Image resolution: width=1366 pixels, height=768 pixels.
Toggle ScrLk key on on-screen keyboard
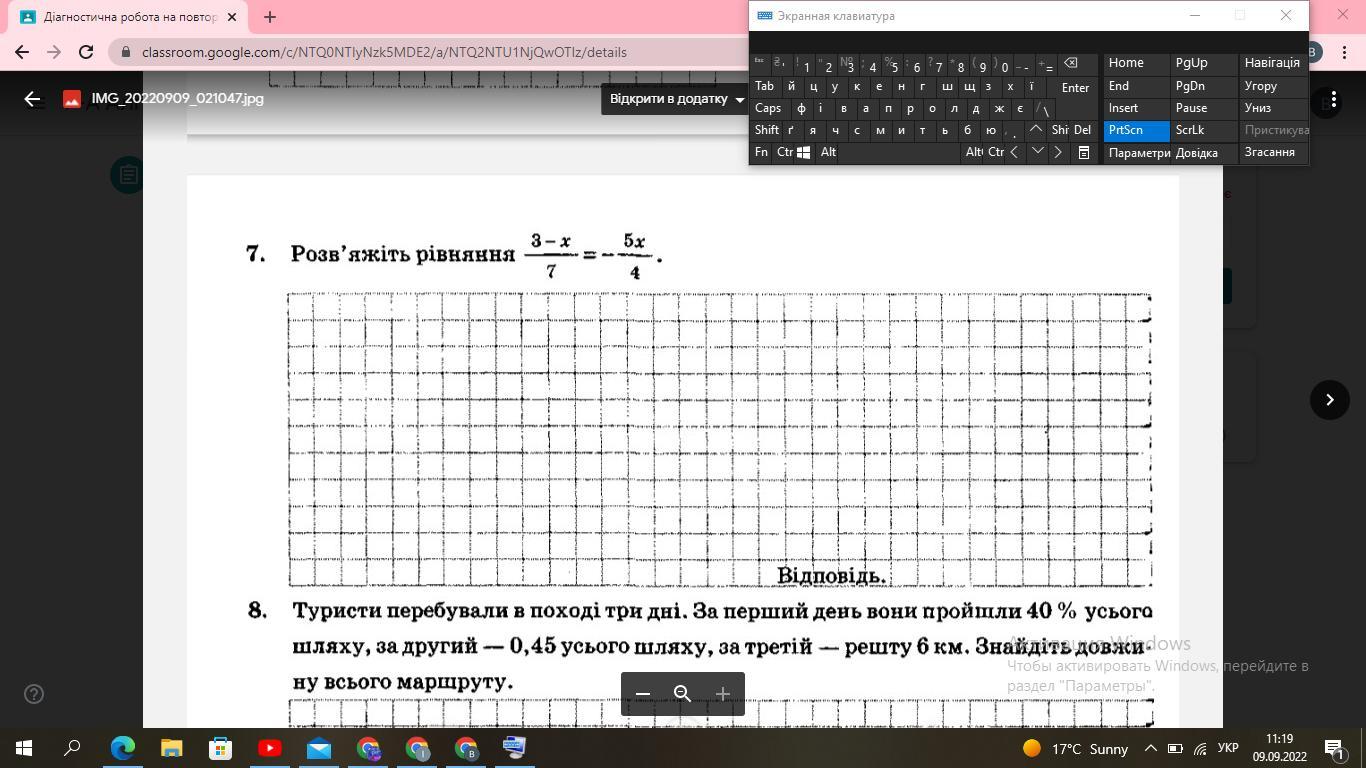[x=1204, y=130]
